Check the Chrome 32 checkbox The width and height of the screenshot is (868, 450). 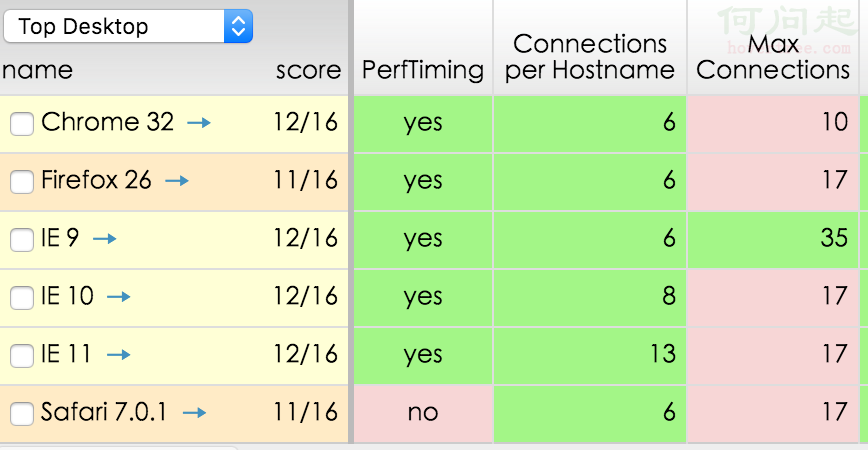click(21, 124)
